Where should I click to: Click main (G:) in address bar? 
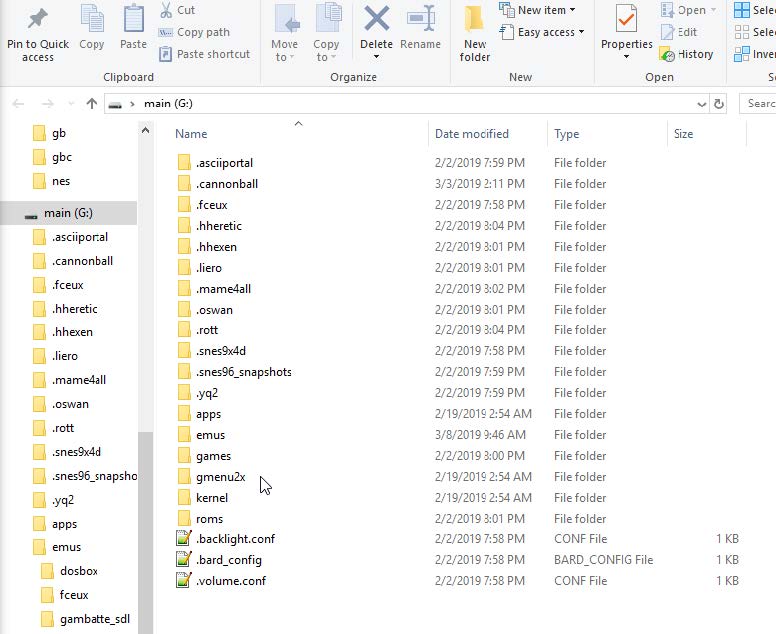168,103
